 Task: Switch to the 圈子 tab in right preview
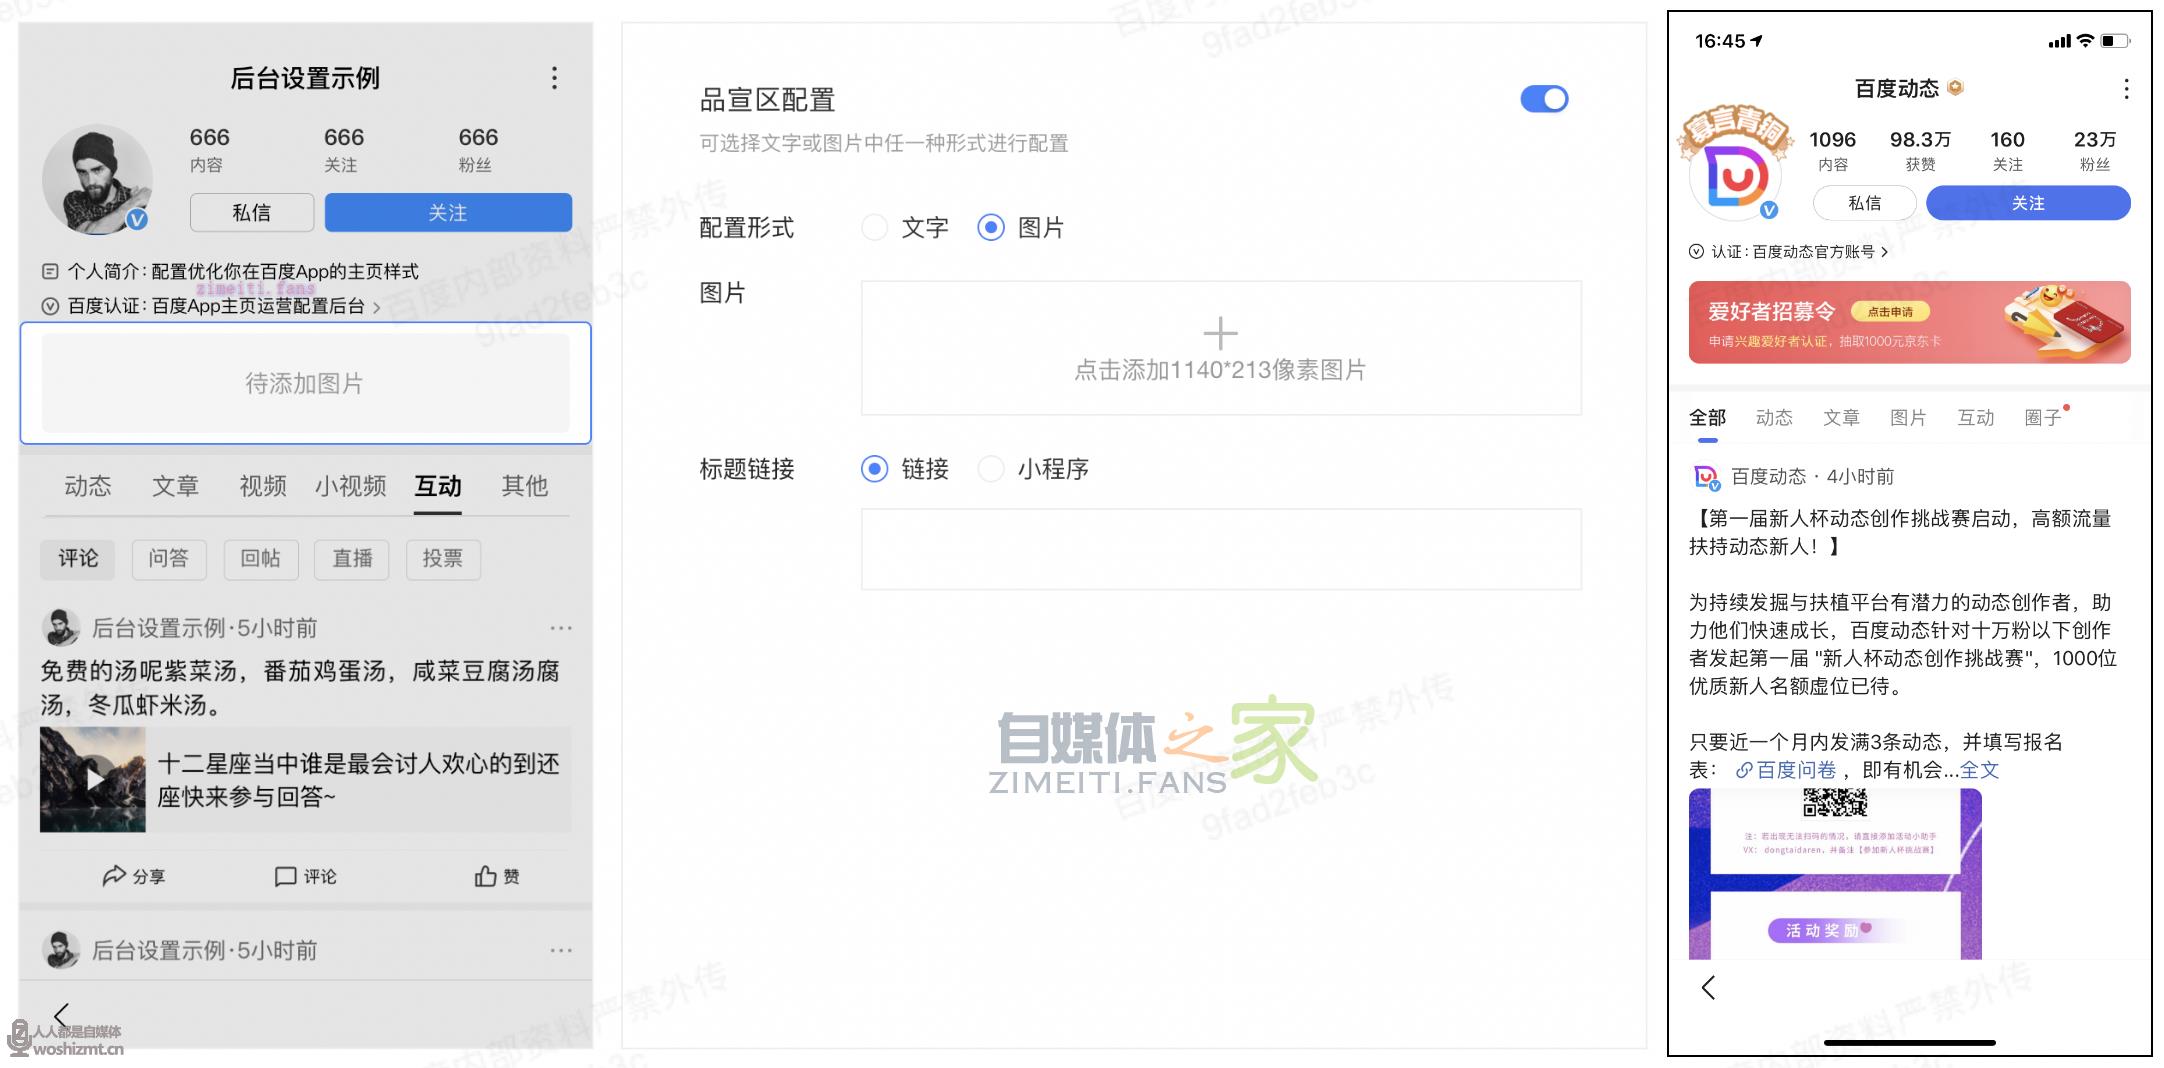coord(2042,418)
